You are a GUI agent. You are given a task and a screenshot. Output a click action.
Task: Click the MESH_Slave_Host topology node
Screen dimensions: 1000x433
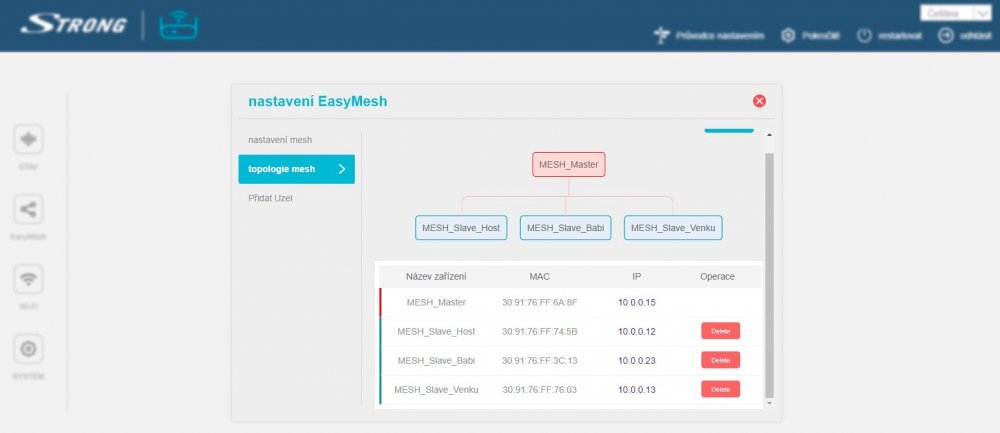[x=461, y=228]
